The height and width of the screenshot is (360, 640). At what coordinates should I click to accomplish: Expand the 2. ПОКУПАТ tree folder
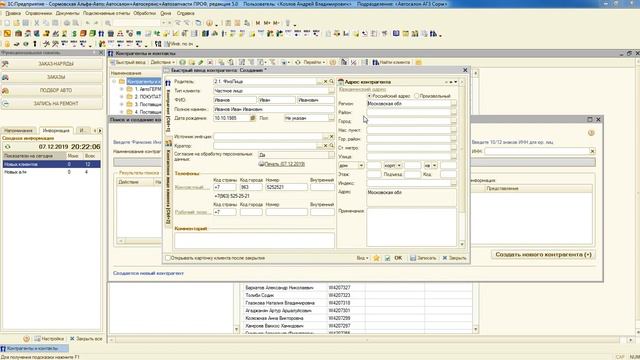click(x=121, y=97)
